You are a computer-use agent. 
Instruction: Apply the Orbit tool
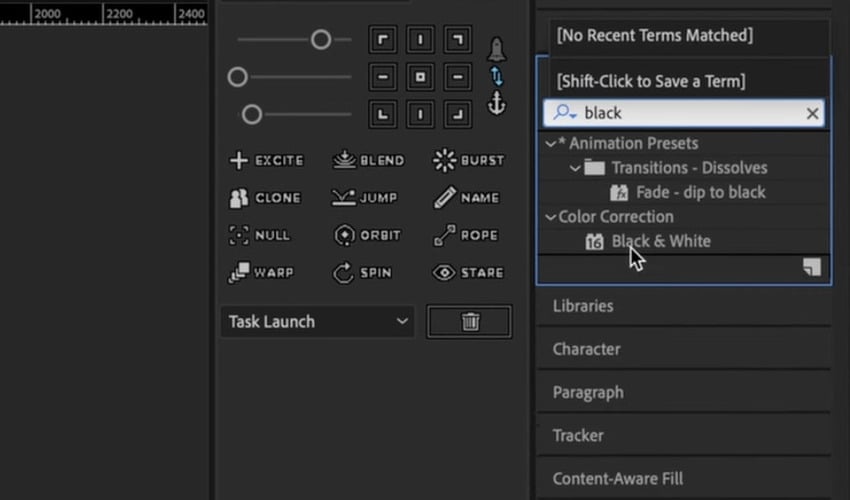tap(366, 235)
